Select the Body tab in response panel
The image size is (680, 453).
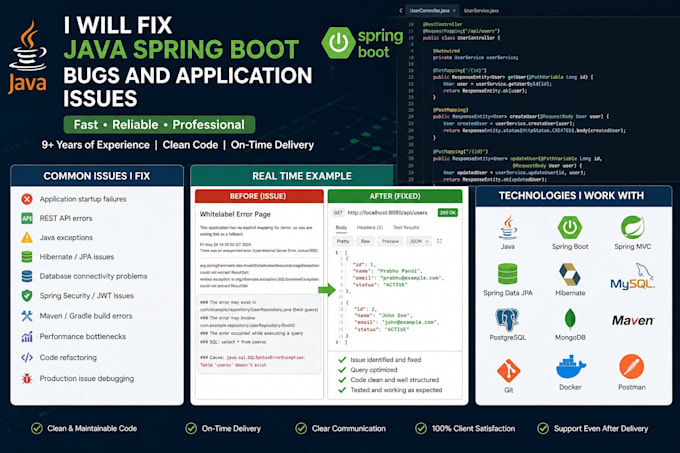341,228
